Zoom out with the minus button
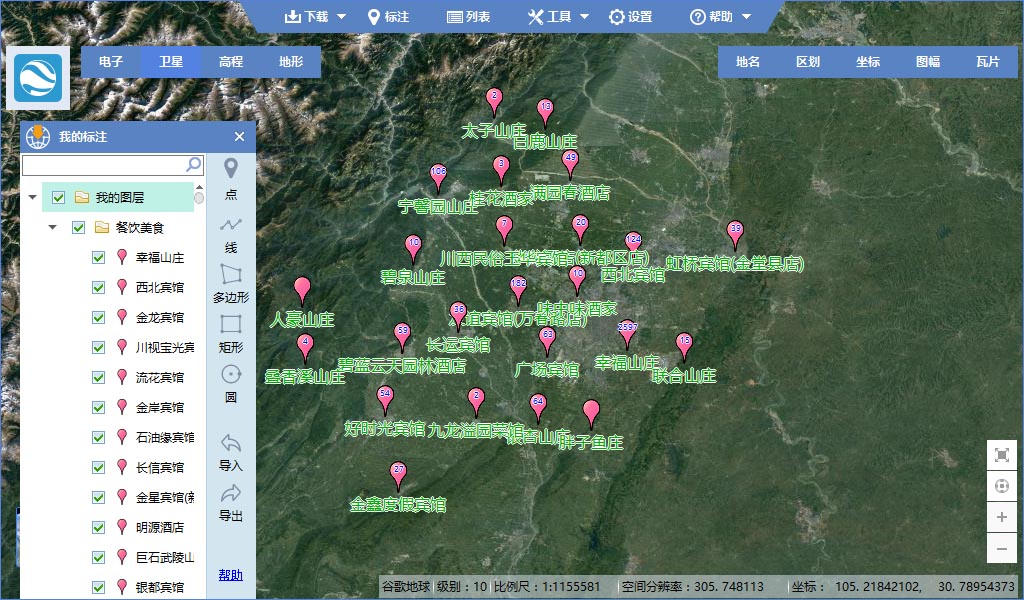 pyautogui.click(x=1001, y=548)
